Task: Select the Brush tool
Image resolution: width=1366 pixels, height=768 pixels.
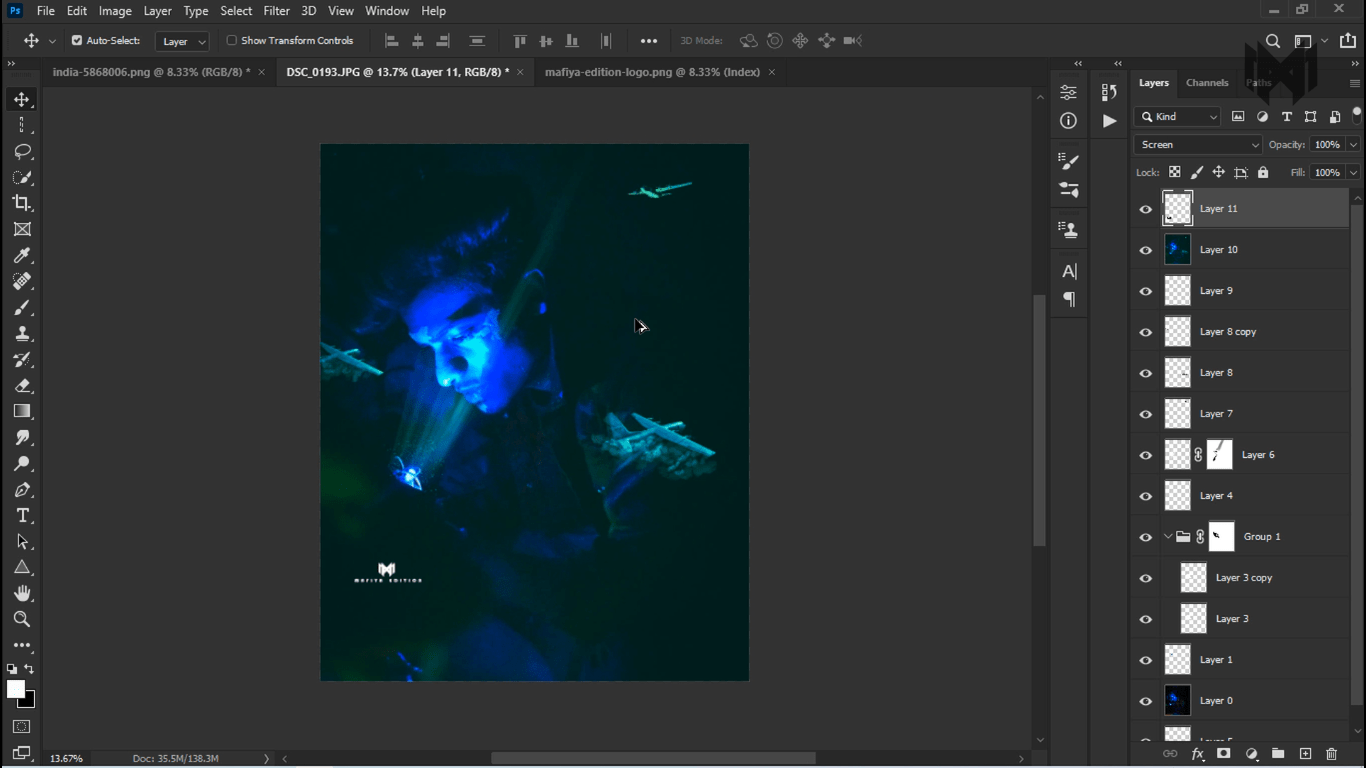Action: (x=22, y=307)
